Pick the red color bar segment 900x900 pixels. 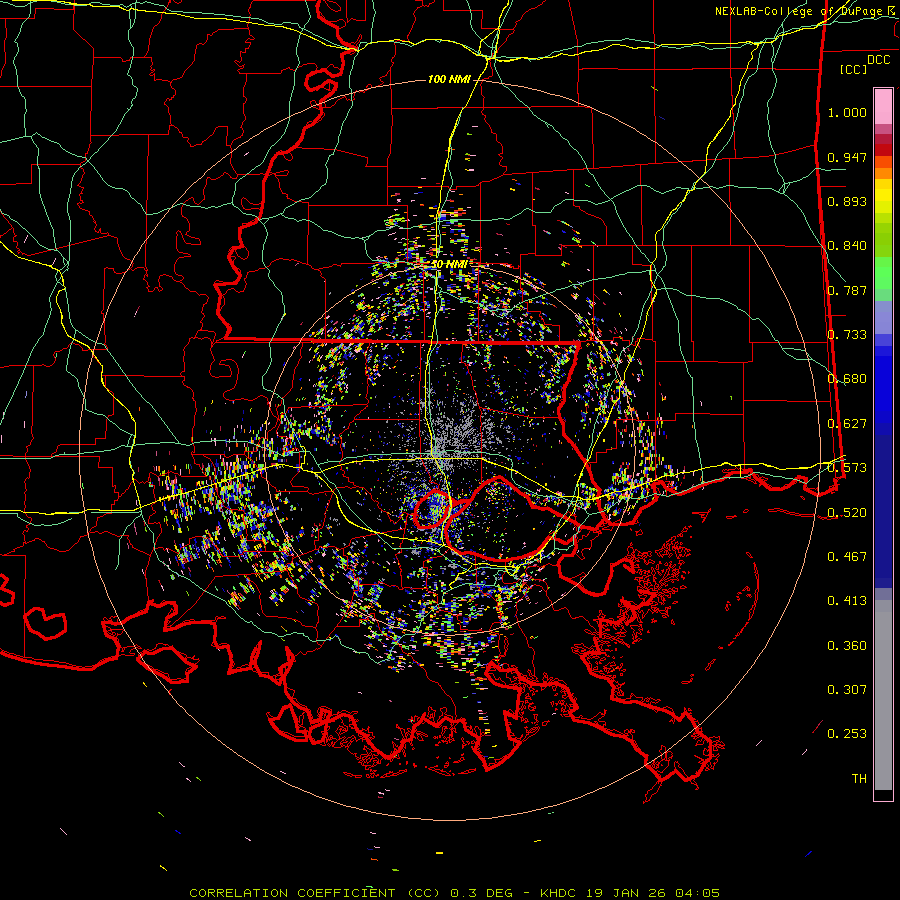tap(883, 149)
